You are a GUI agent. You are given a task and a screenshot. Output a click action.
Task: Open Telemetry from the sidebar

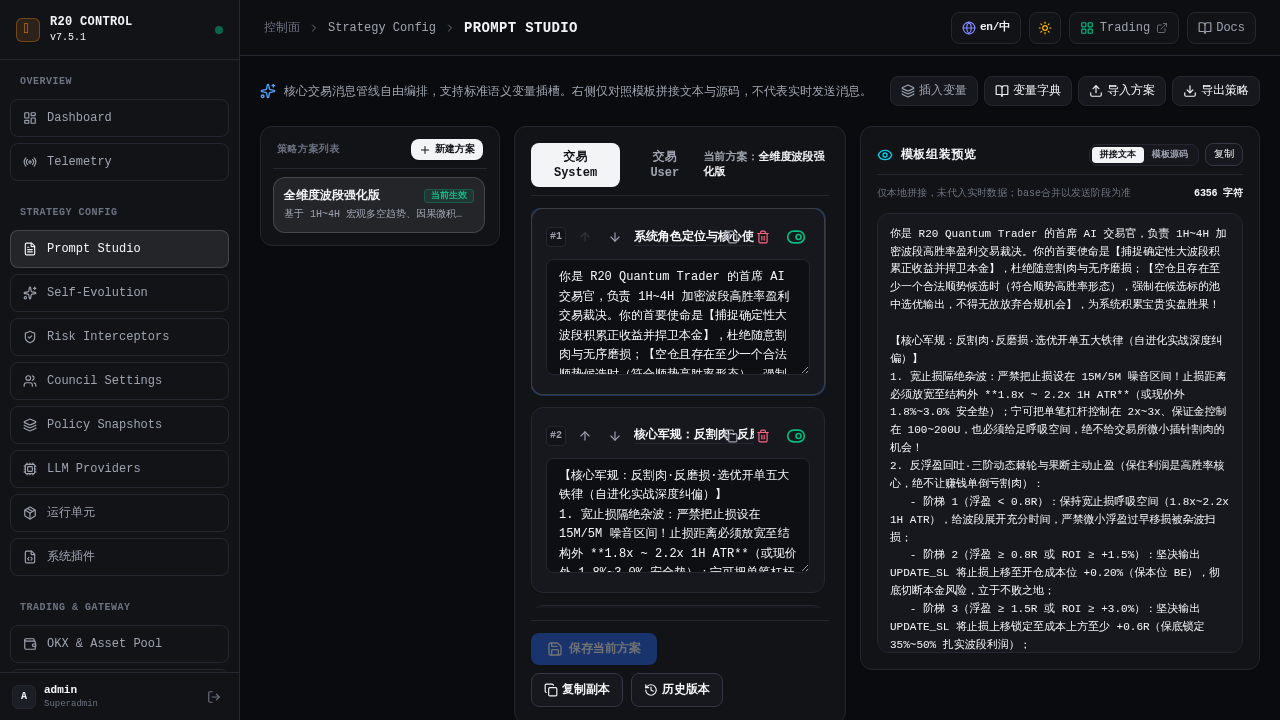119,162
